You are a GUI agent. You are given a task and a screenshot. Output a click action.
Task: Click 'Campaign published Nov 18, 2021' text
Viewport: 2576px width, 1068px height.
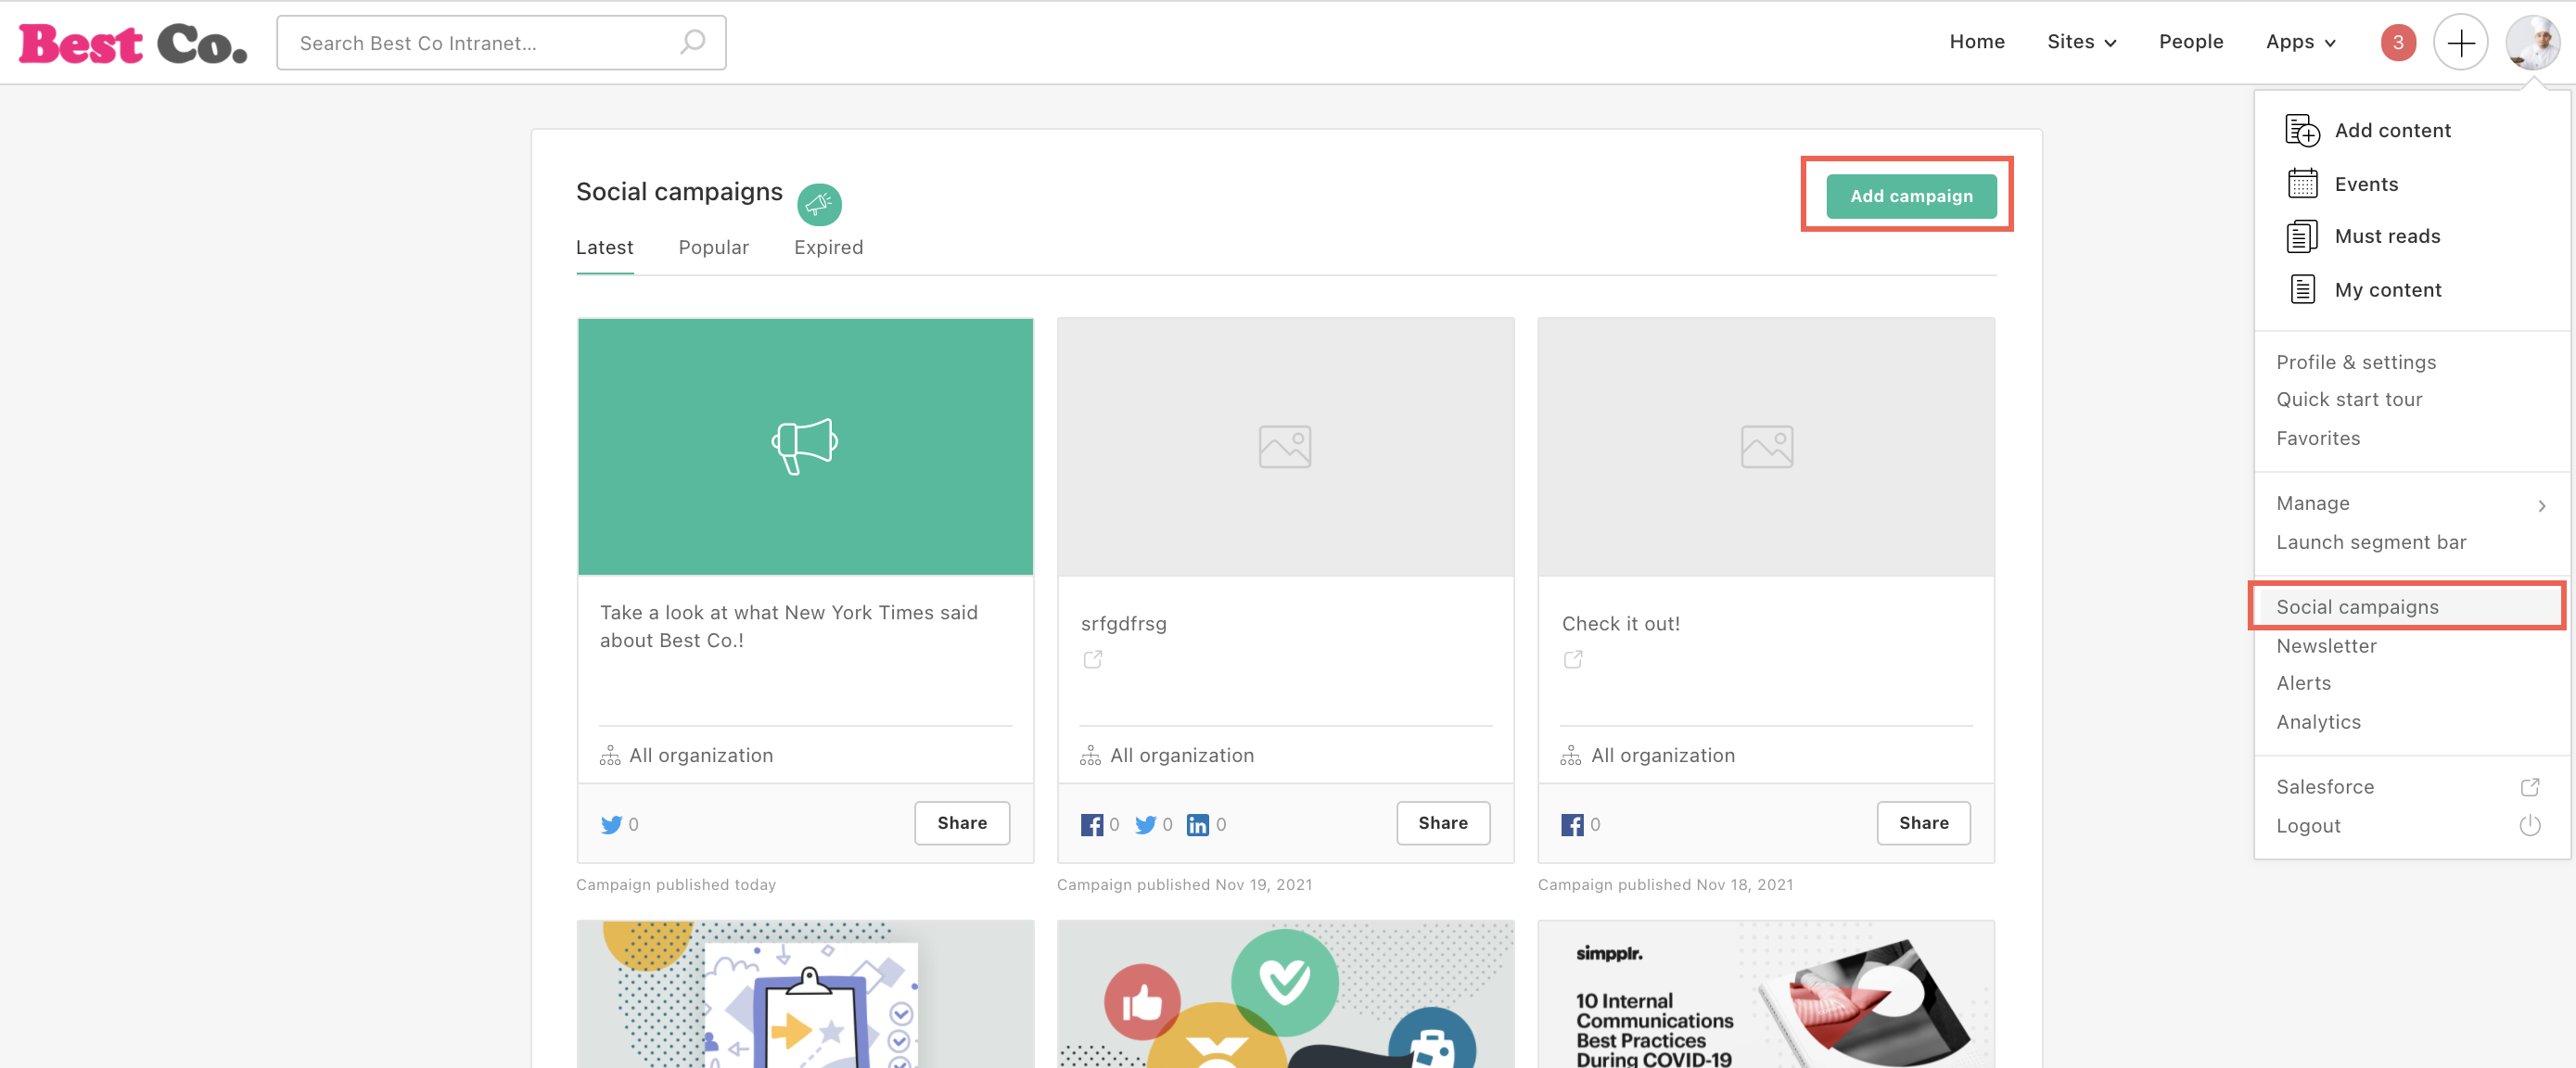pyautogui.click(x=1665, y=884)
